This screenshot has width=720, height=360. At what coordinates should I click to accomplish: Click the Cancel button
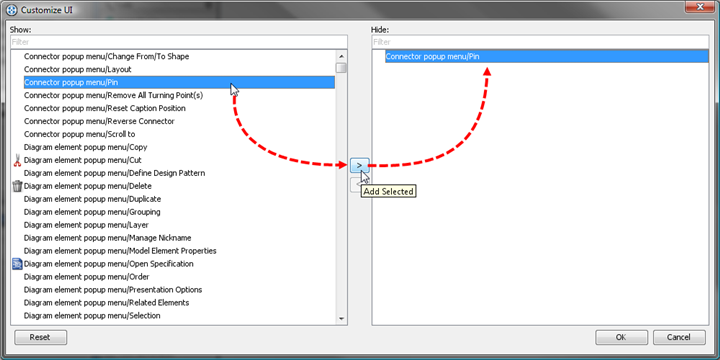pyautogui.click(x=679, y=337)
